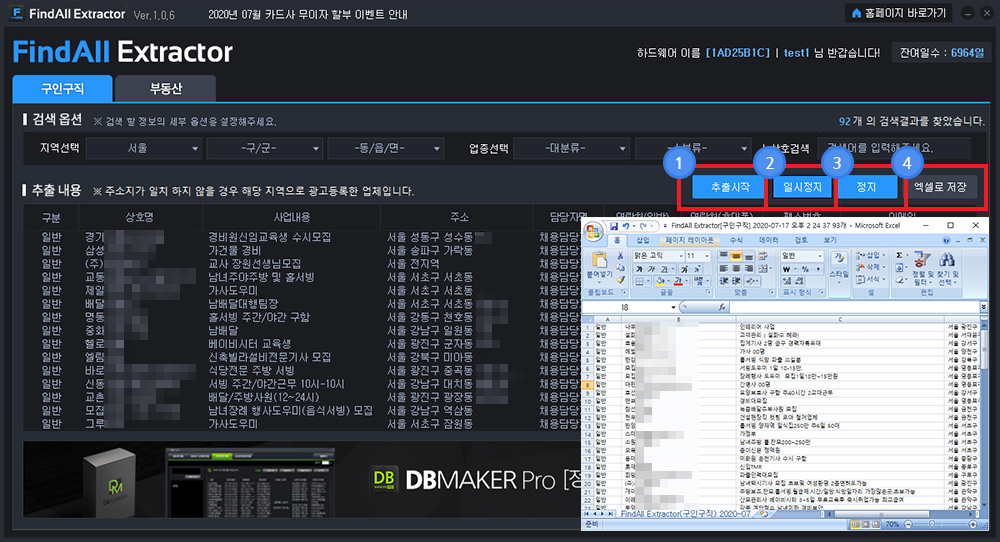The width and height of the screenshot is (1000, 542).
Task: Click the 추출시작 button
Action: click(x=730, y=187)
